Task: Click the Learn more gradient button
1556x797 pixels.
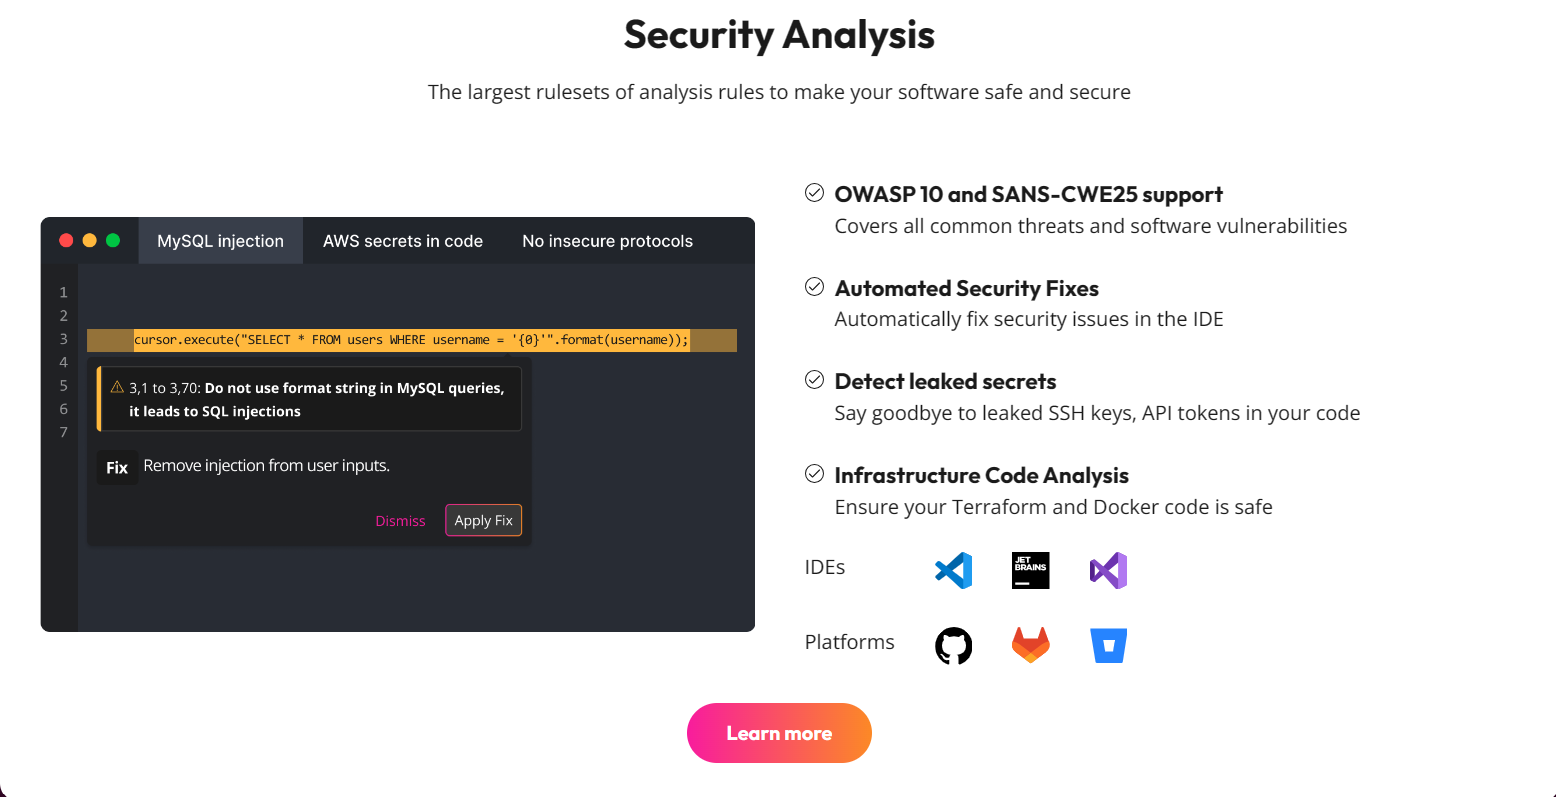Action: tap(779, 733)
